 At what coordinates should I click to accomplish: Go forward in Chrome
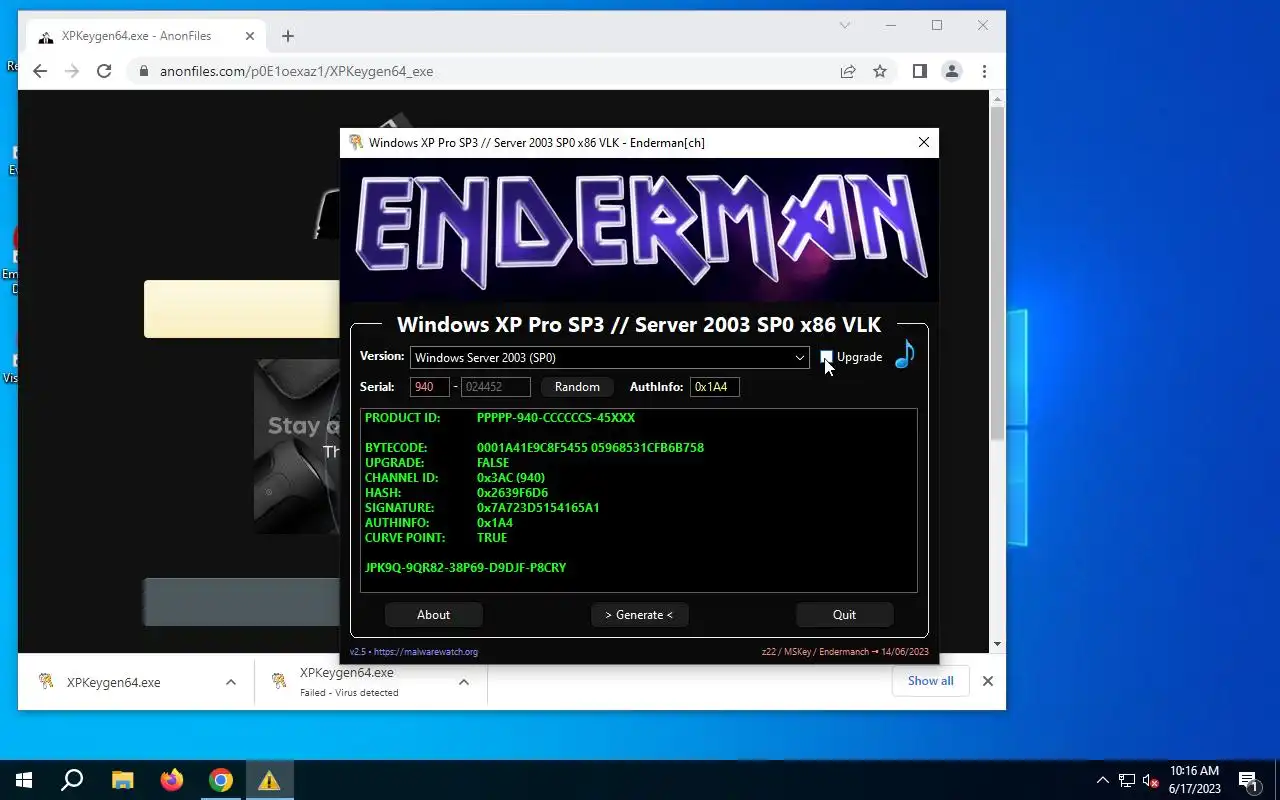pyautogui.click(x=72, y=71)
